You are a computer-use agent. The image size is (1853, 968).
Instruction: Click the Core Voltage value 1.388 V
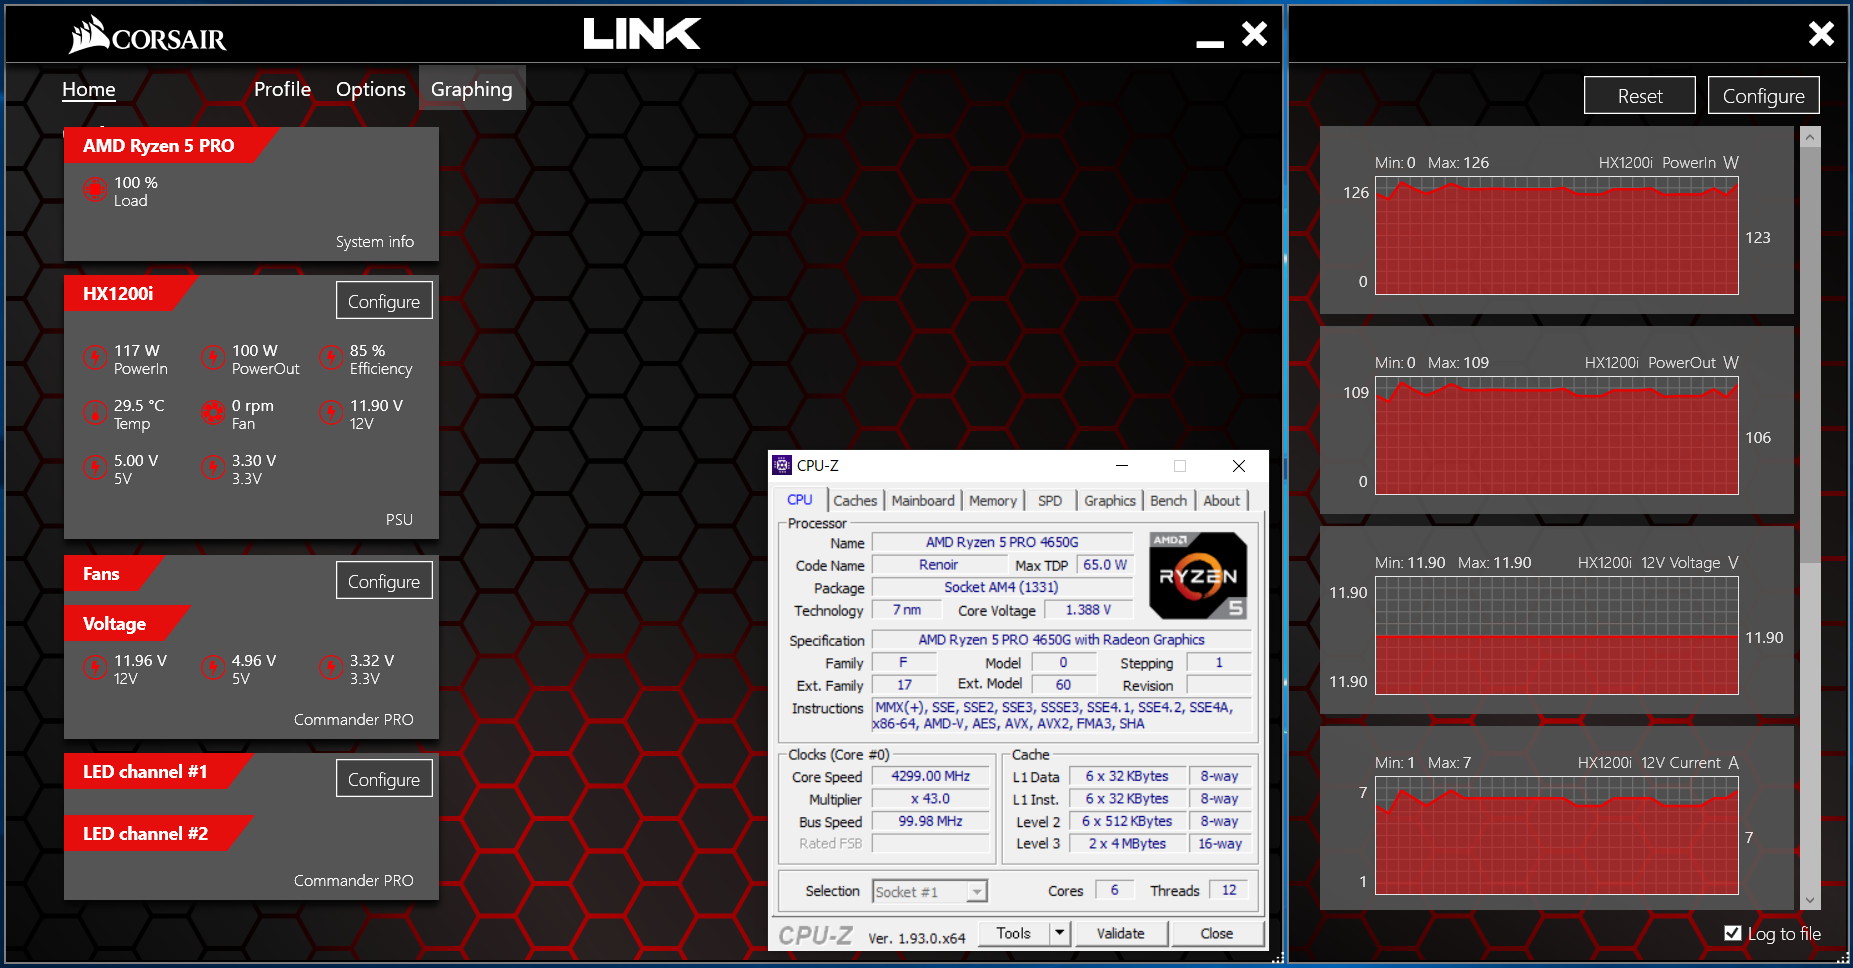pyautogui.click(x=1088, y=610)
